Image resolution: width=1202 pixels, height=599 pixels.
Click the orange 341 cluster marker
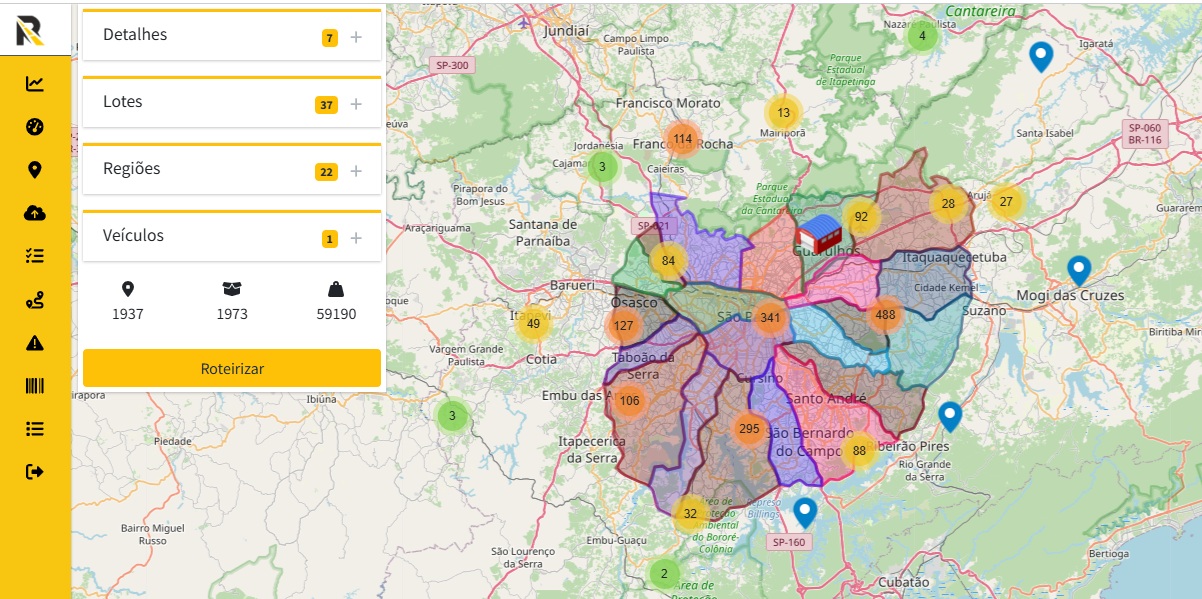click(x=770, y=319)
